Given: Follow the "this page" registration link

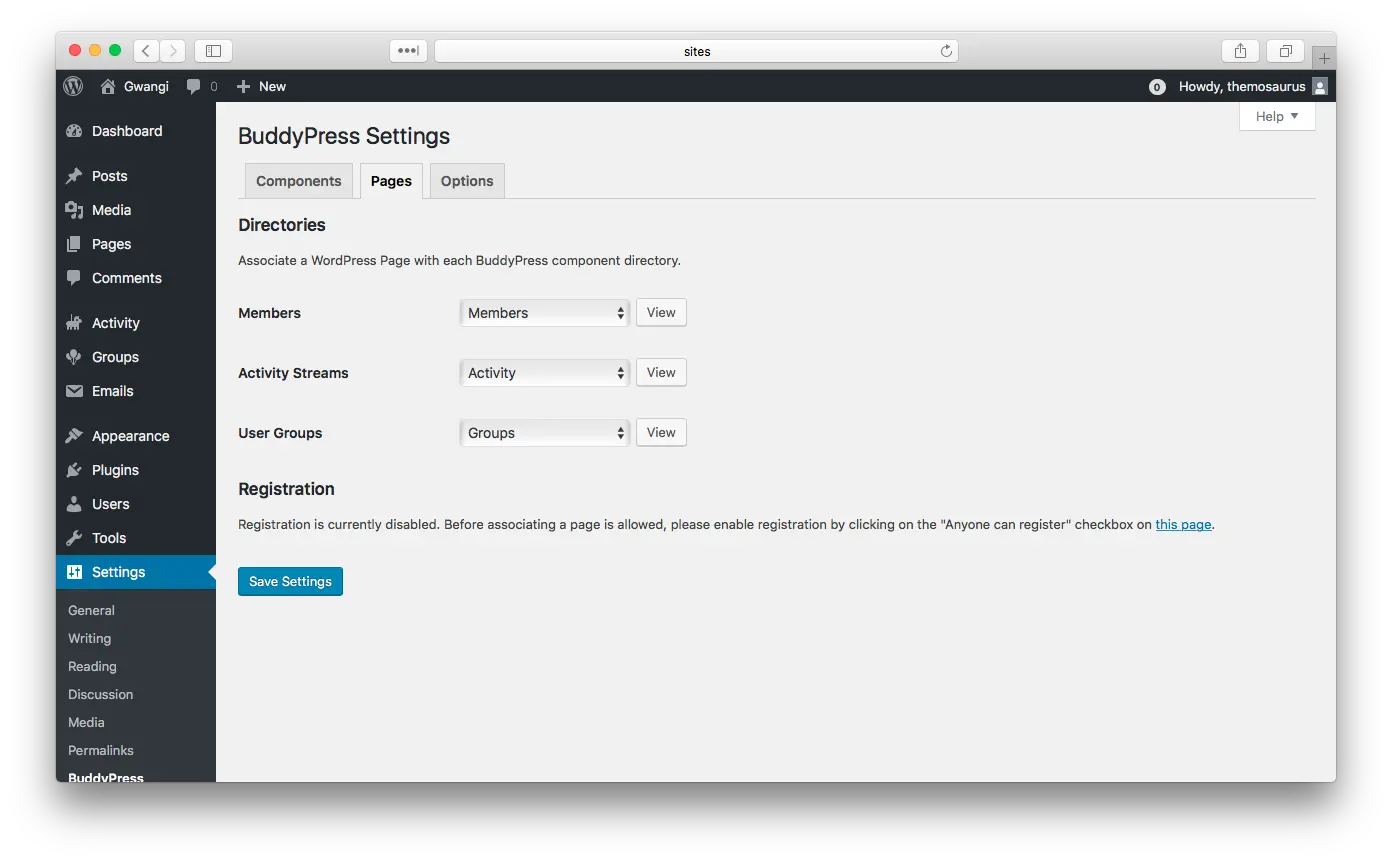Looking at the screenshot, I should pos(1183,524).
